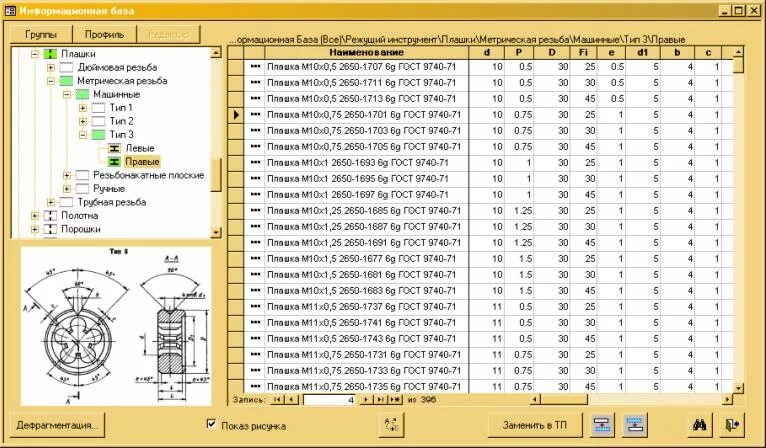Click the tree panel scrollbar down arrow
766x448 pixels.
(216, 233)
